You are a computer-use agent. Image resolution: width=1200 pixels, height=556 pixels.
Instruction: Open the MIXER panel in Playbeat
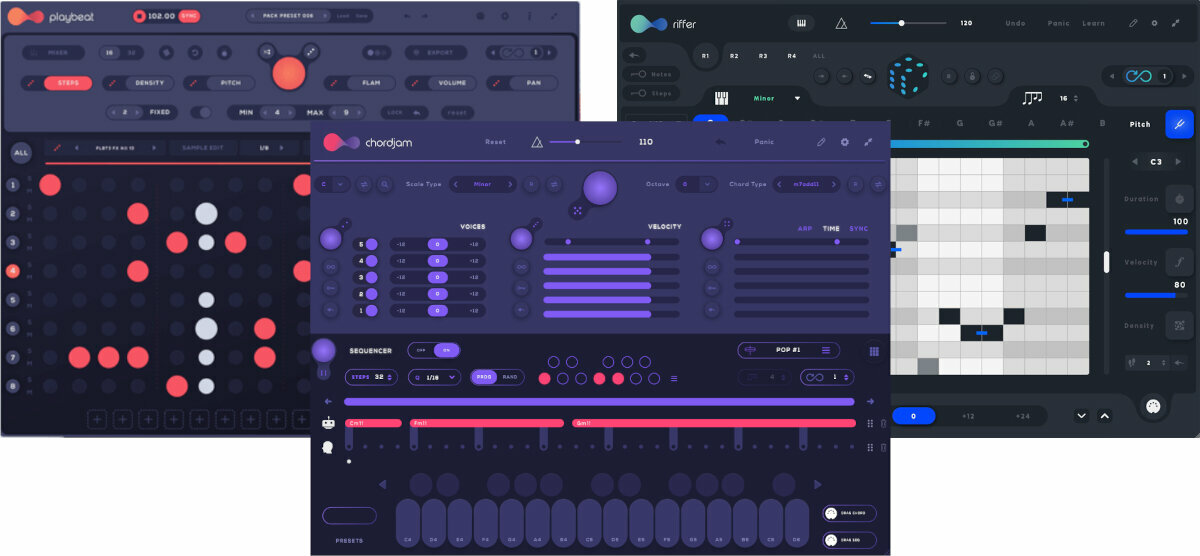(52, 53)
